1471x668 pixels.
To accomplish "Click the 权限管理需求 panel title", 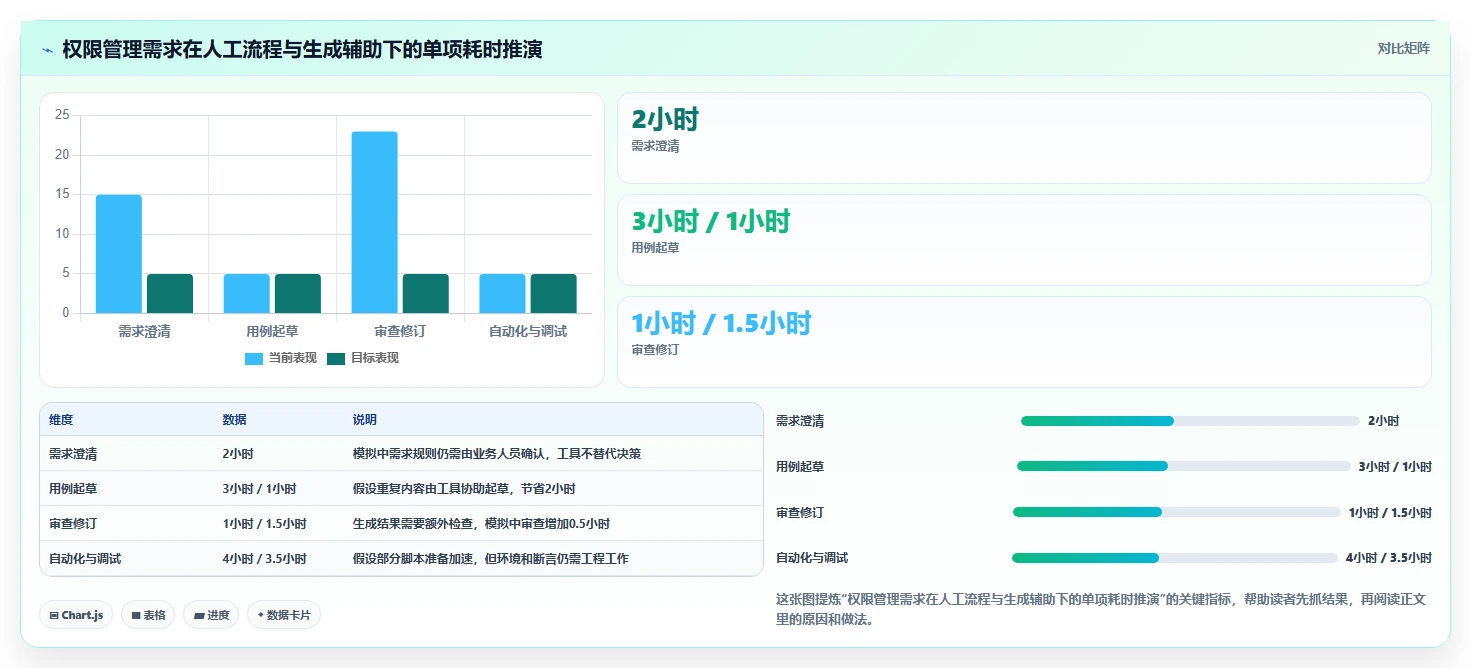I will point(302,49).
